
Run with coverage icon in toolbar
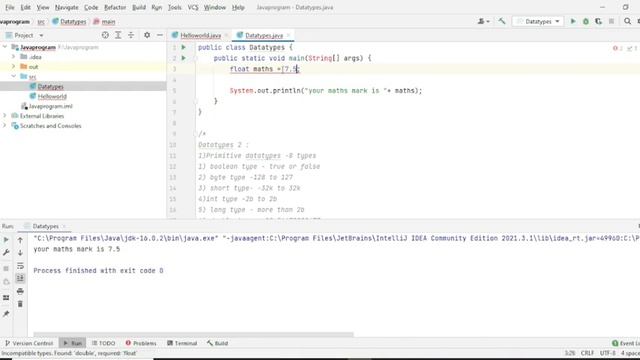[598, 21]
